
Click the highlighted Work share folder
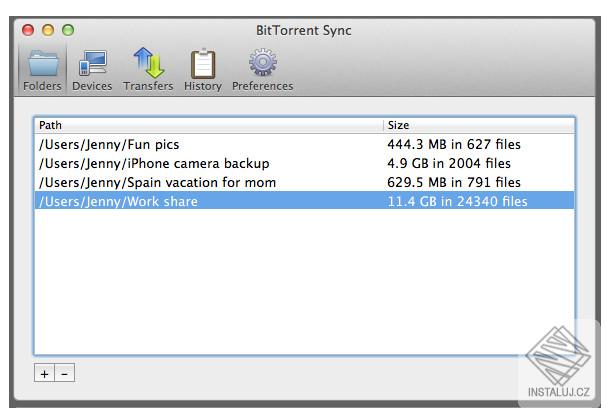(118, 201)
